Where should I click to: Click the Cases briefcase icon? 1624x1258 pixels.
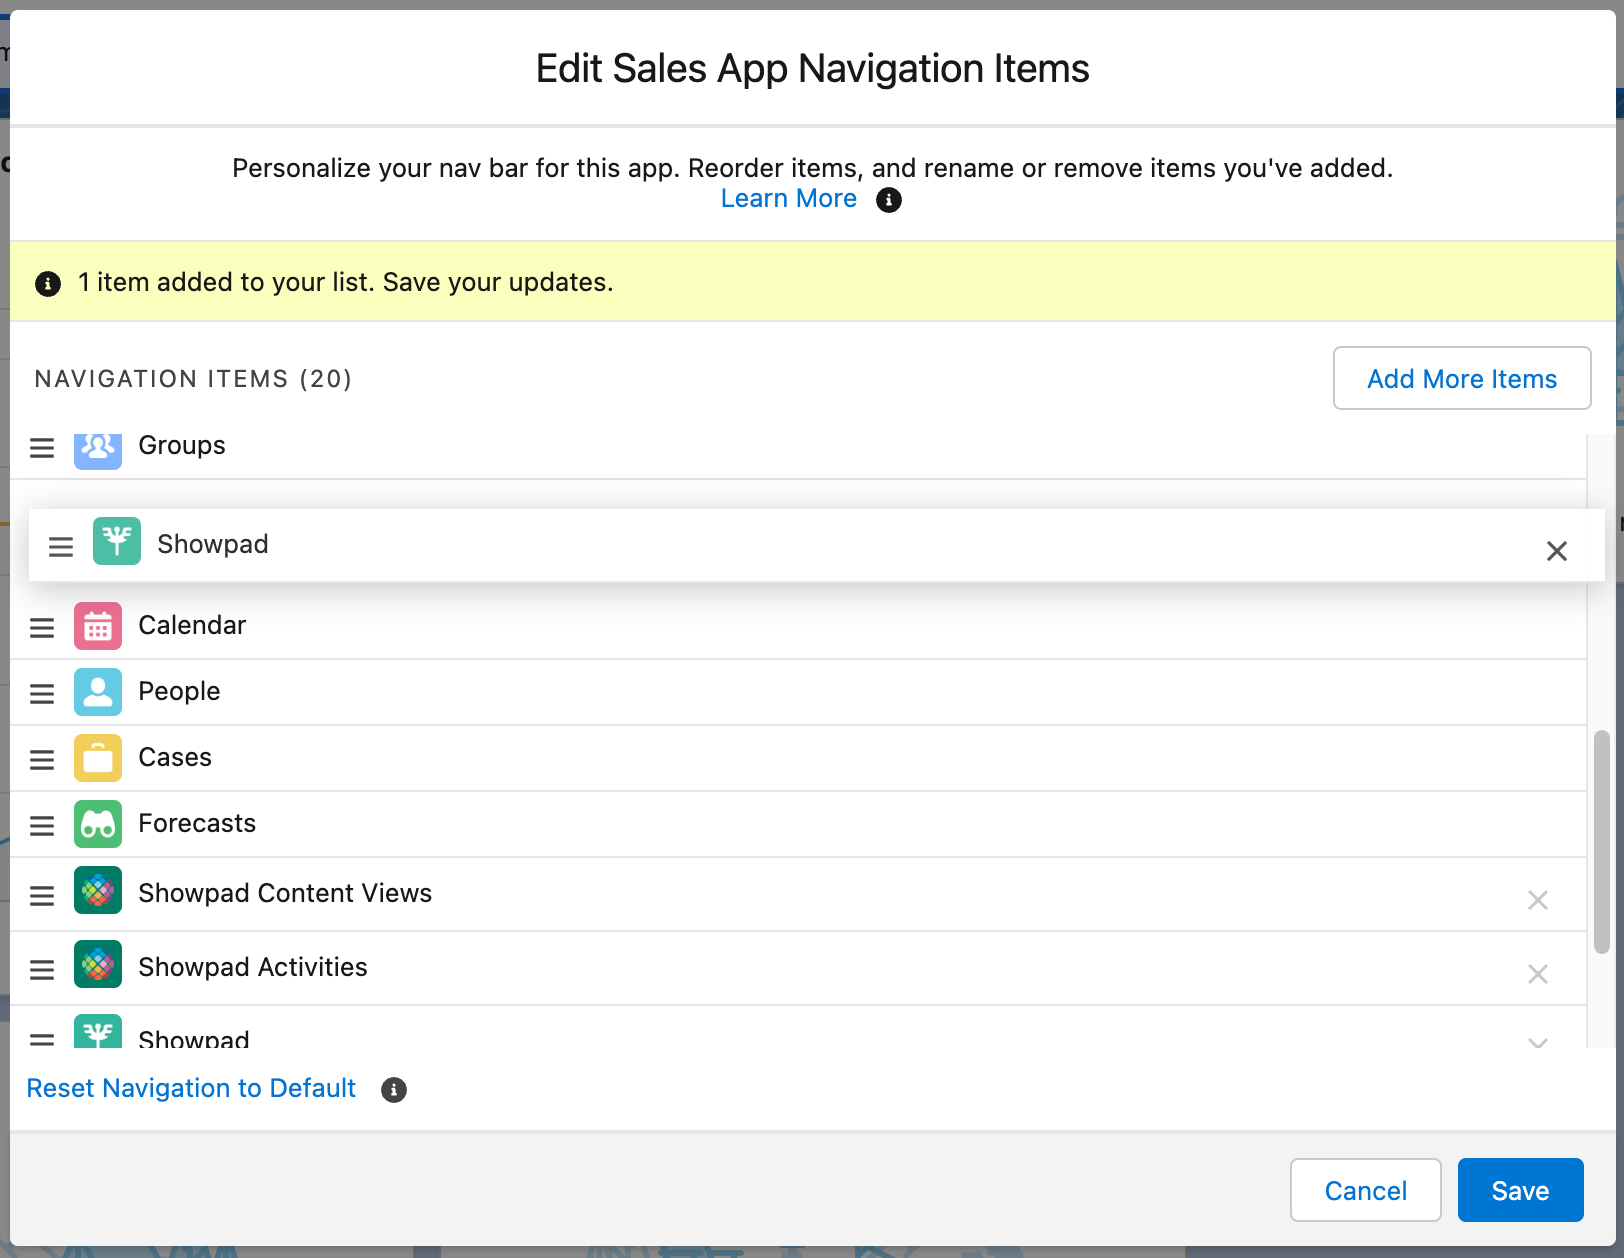97,757
